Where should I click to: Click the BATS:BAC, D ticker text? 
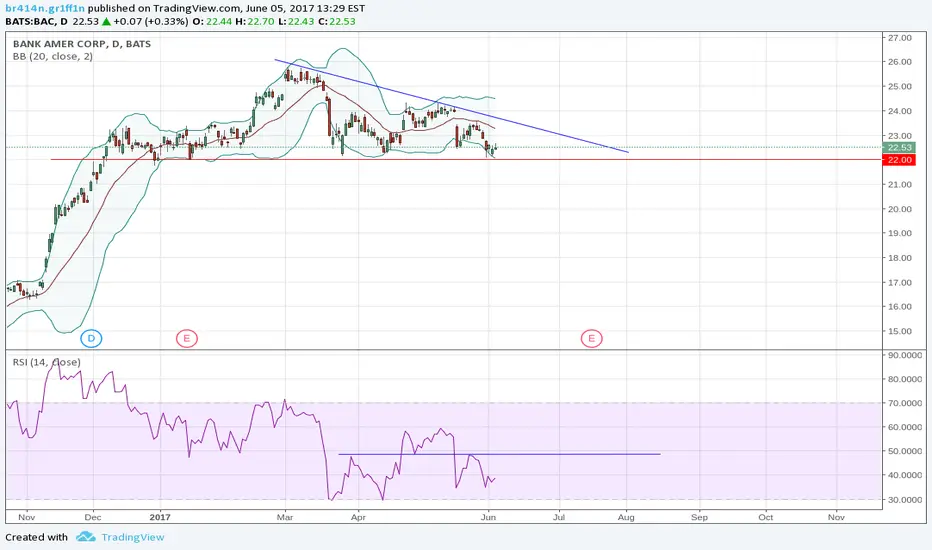(x=37, y=21)
